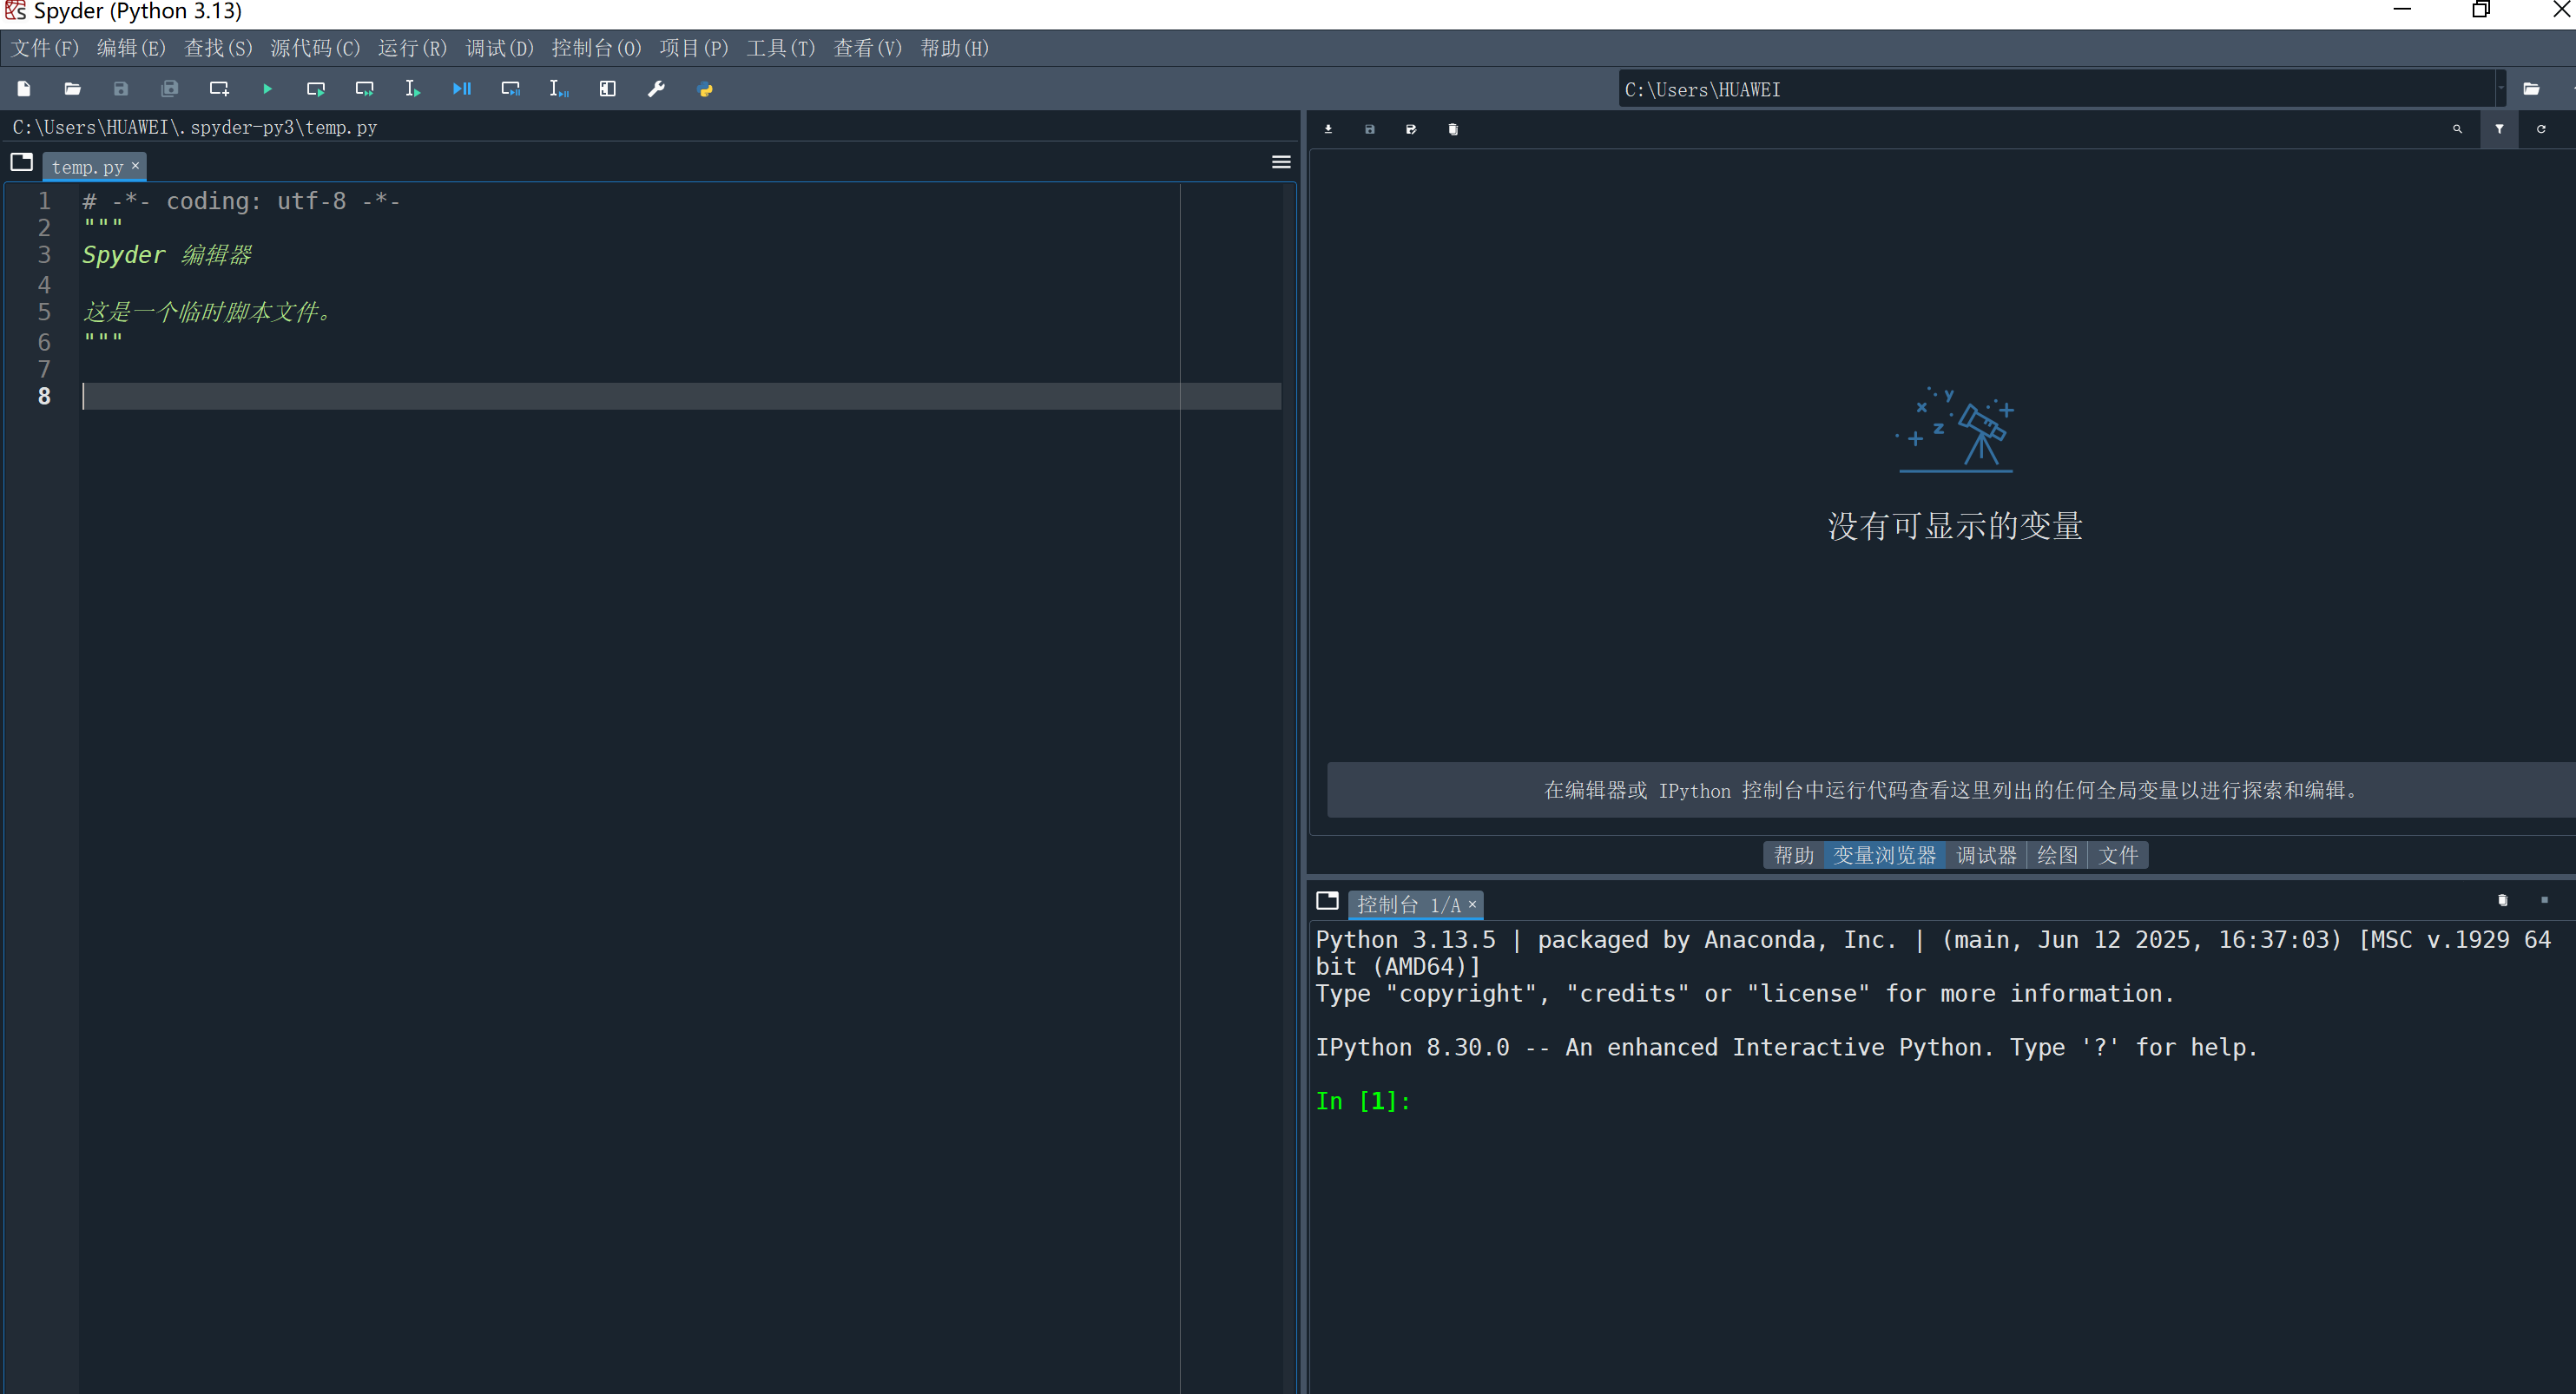Close the temp.py editor tab
Viewport: 2576px width, 1394px height.
tap(136, 166)
